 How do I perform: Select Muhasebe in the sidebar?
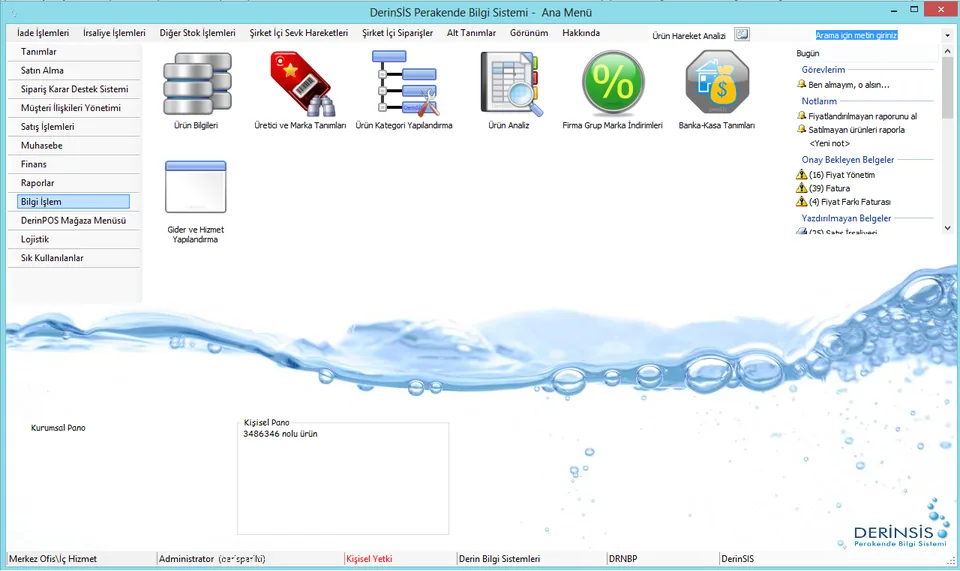pyautogui.click(x=75, y=146)
